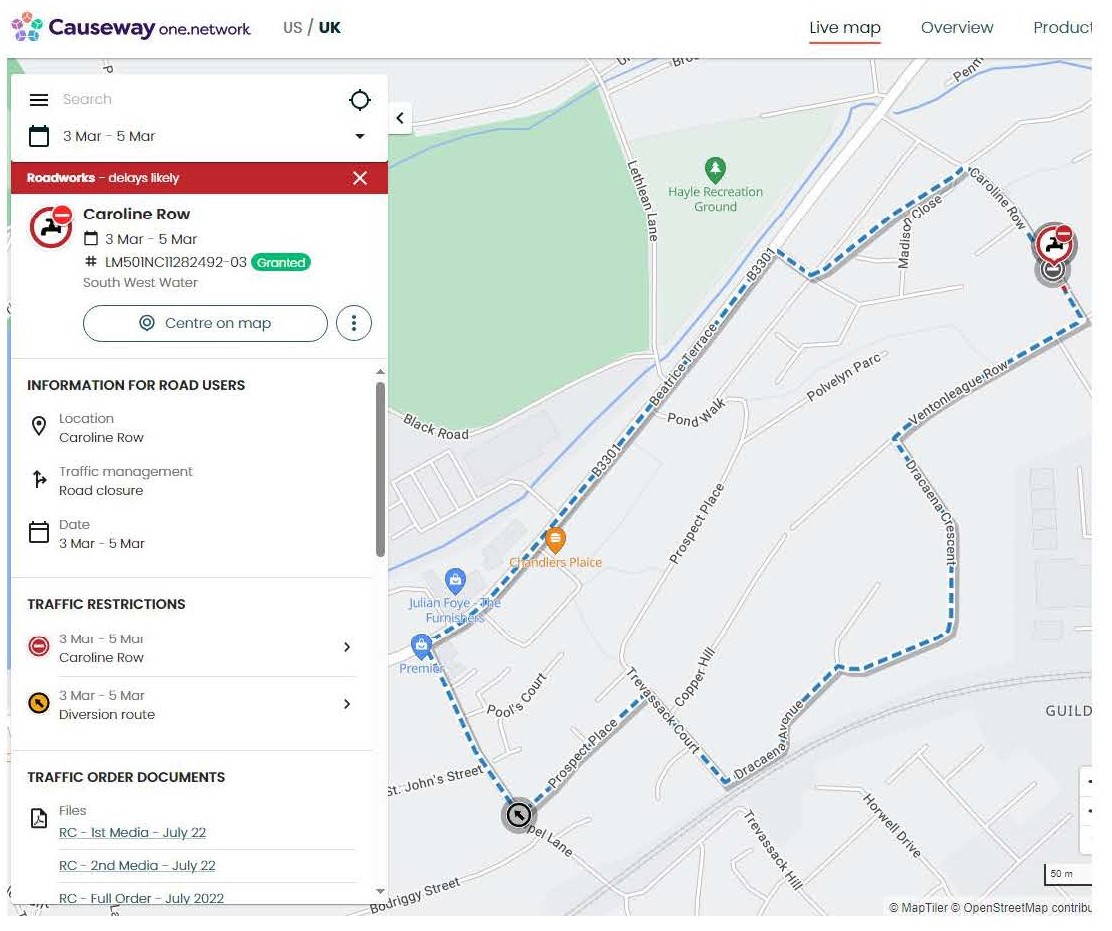Expand the Caroline Row traffic restriction

pos(347,648)
